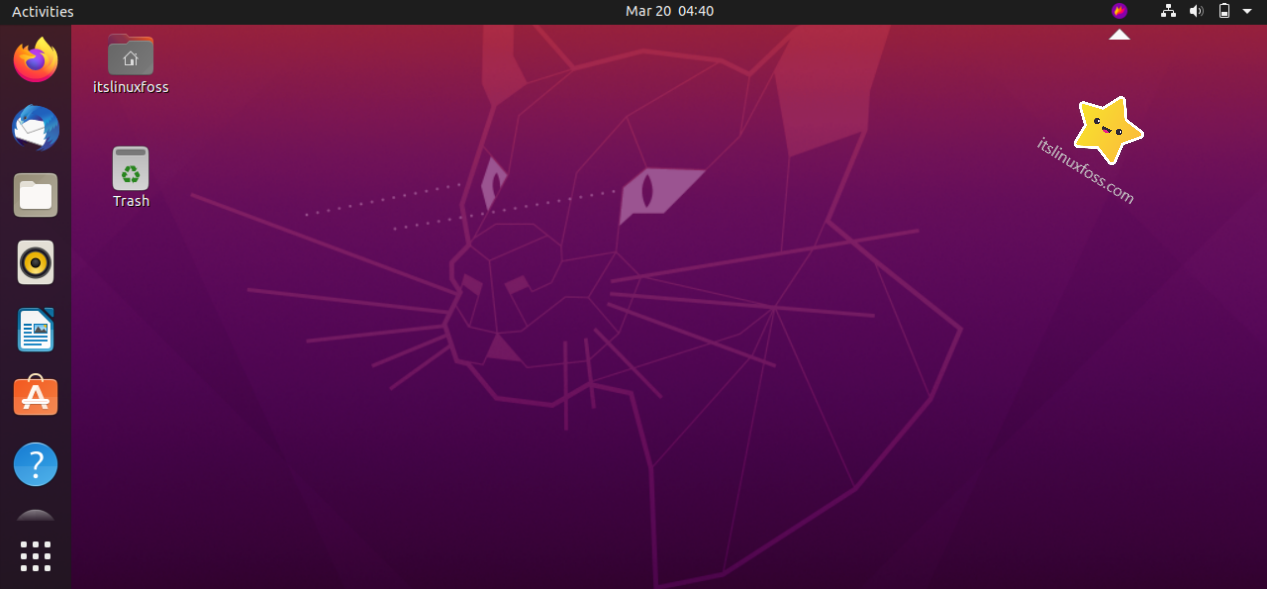Open the Activities overview
The image size is (1267, 589).
coord(43,11)
